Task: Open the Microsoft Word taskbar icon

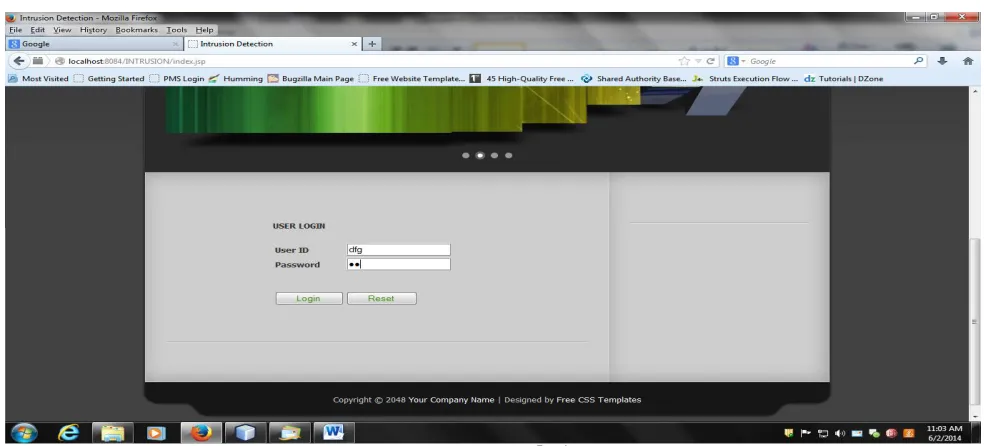Action: click(333, 433)
